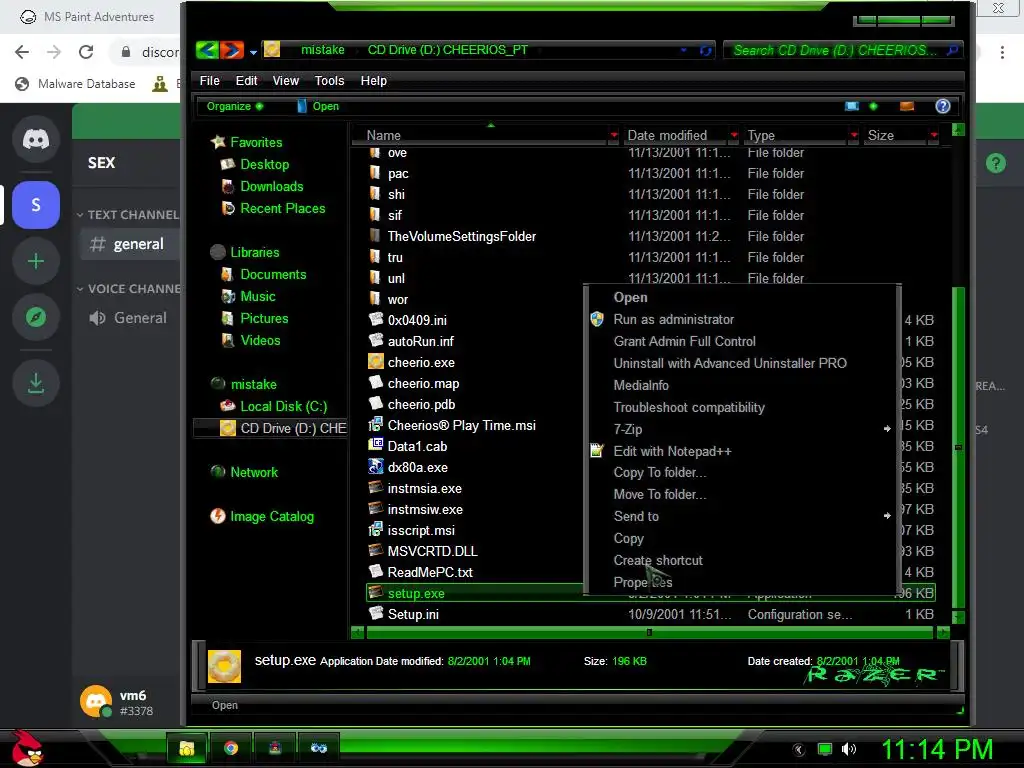Click Download Apps icon in Discord
This screenshot has width=1024, height=768.
pos(36,383)
